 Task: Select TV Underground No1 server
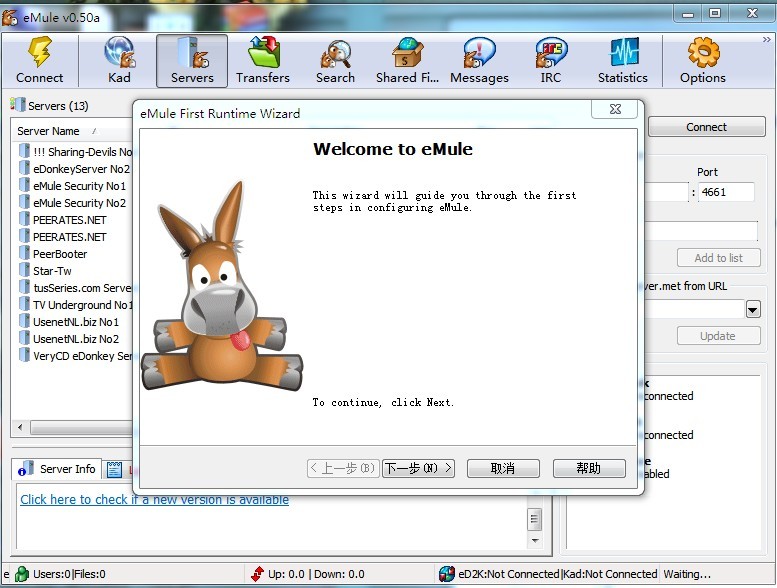(x=83, y=305)
